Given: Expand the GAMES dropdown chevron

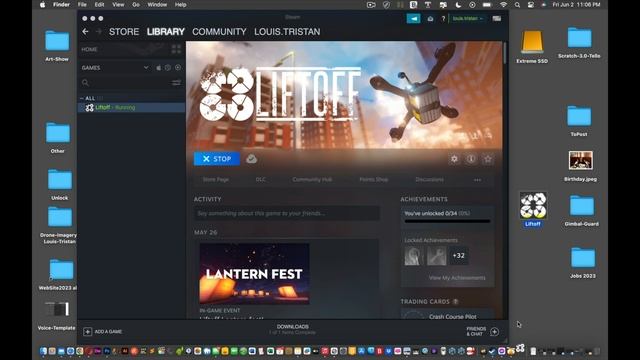Looking at the screenshot, I should point(146,68).
